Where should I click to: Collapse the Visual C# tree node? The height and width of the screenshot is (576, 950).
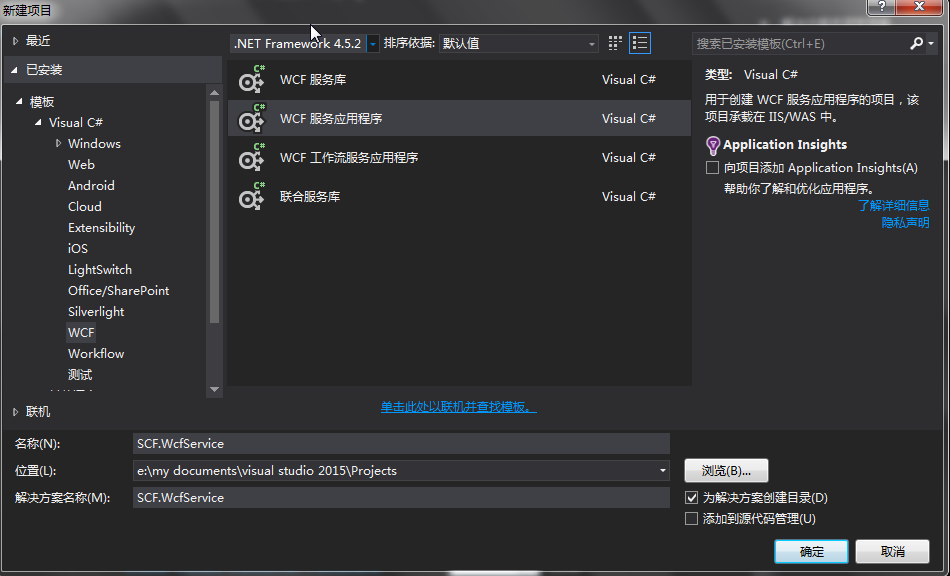[x=39, y=122]
